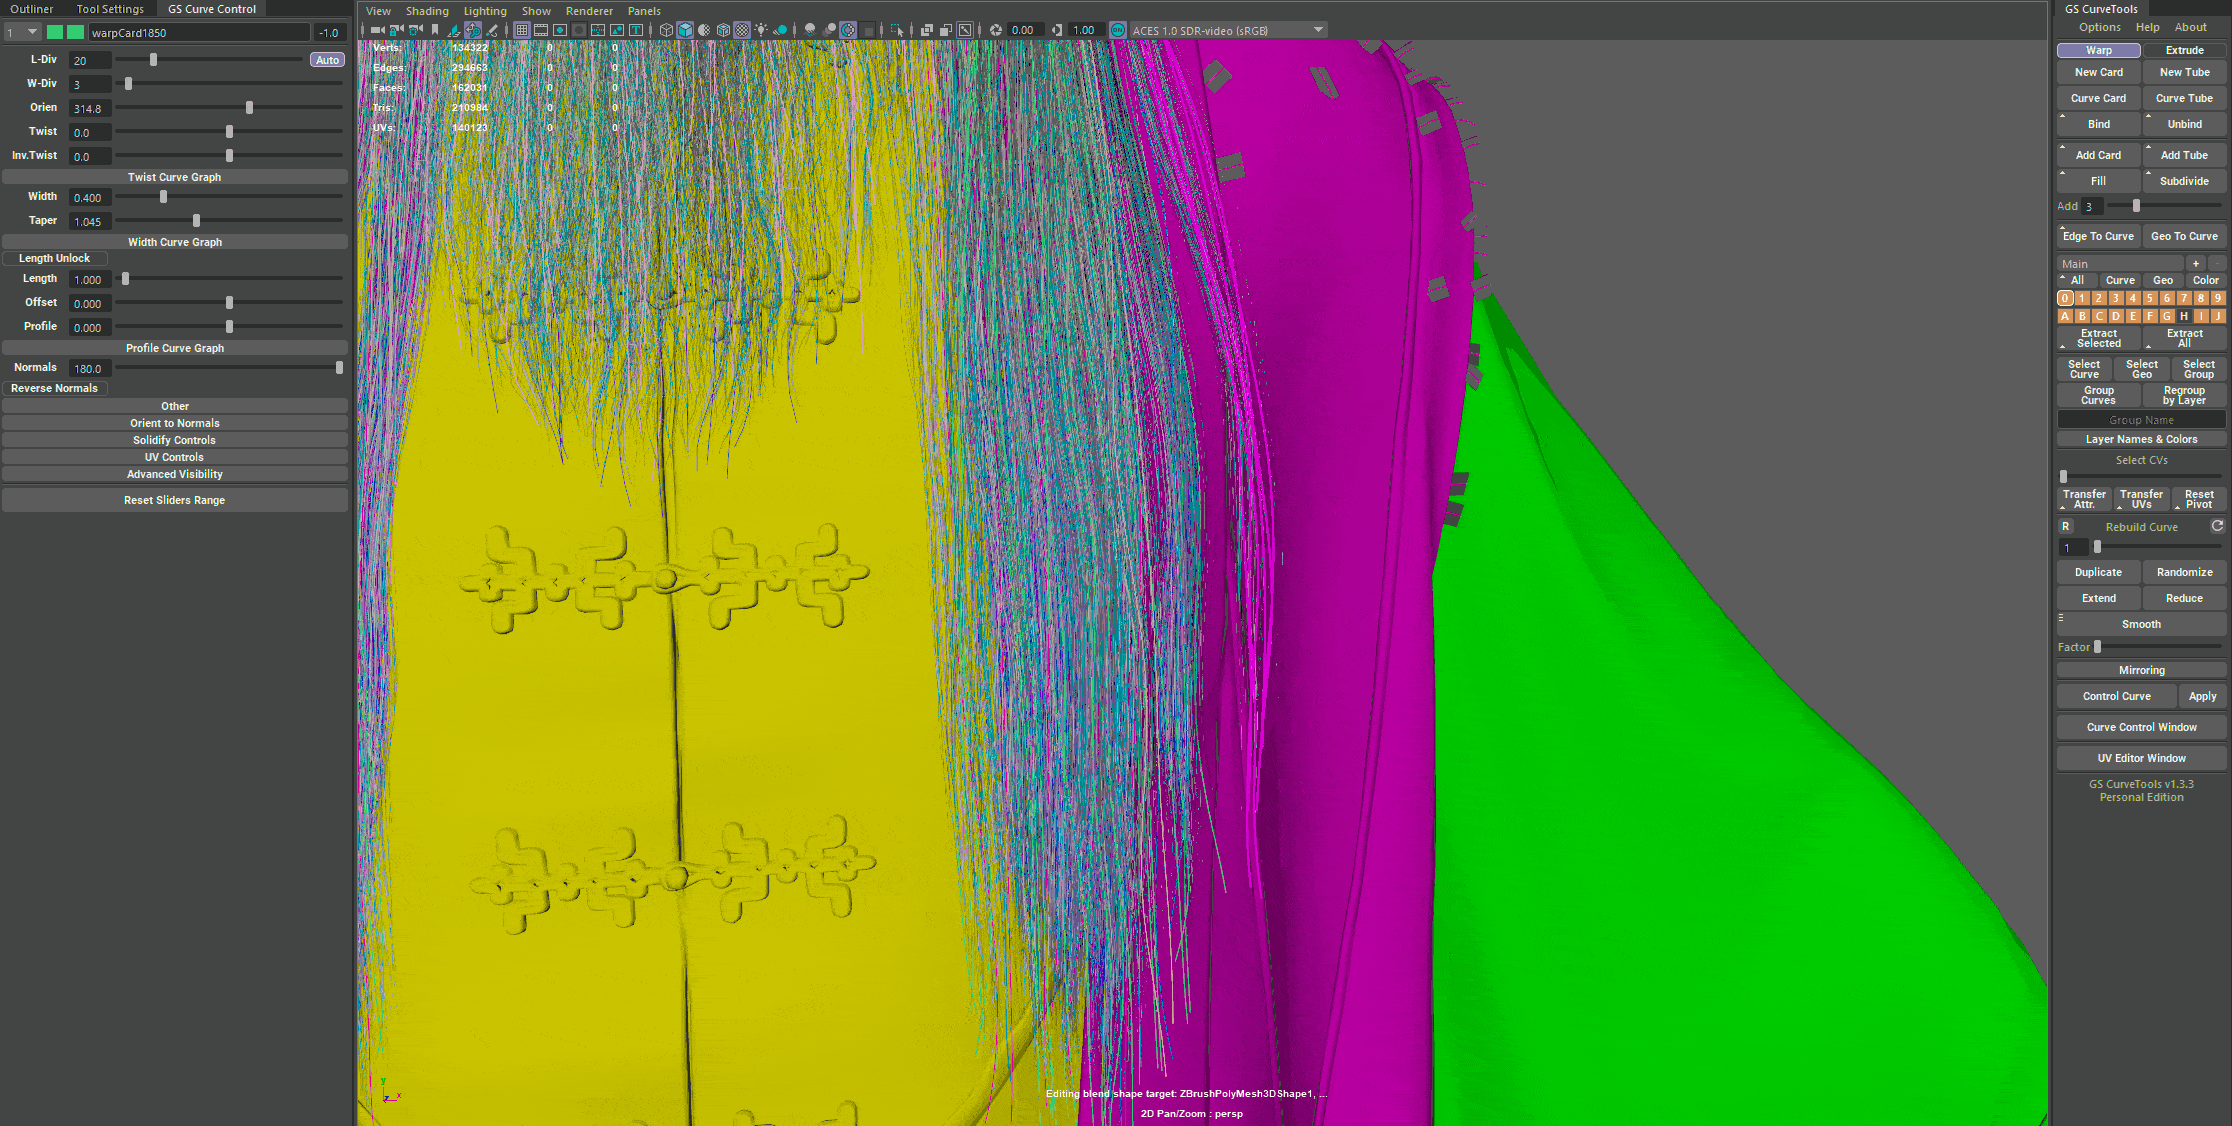The height and width of the screenshot is (1126, 2232).
Task: Toggle scene lighting with the light bulb icon
Action: [761, 30]
